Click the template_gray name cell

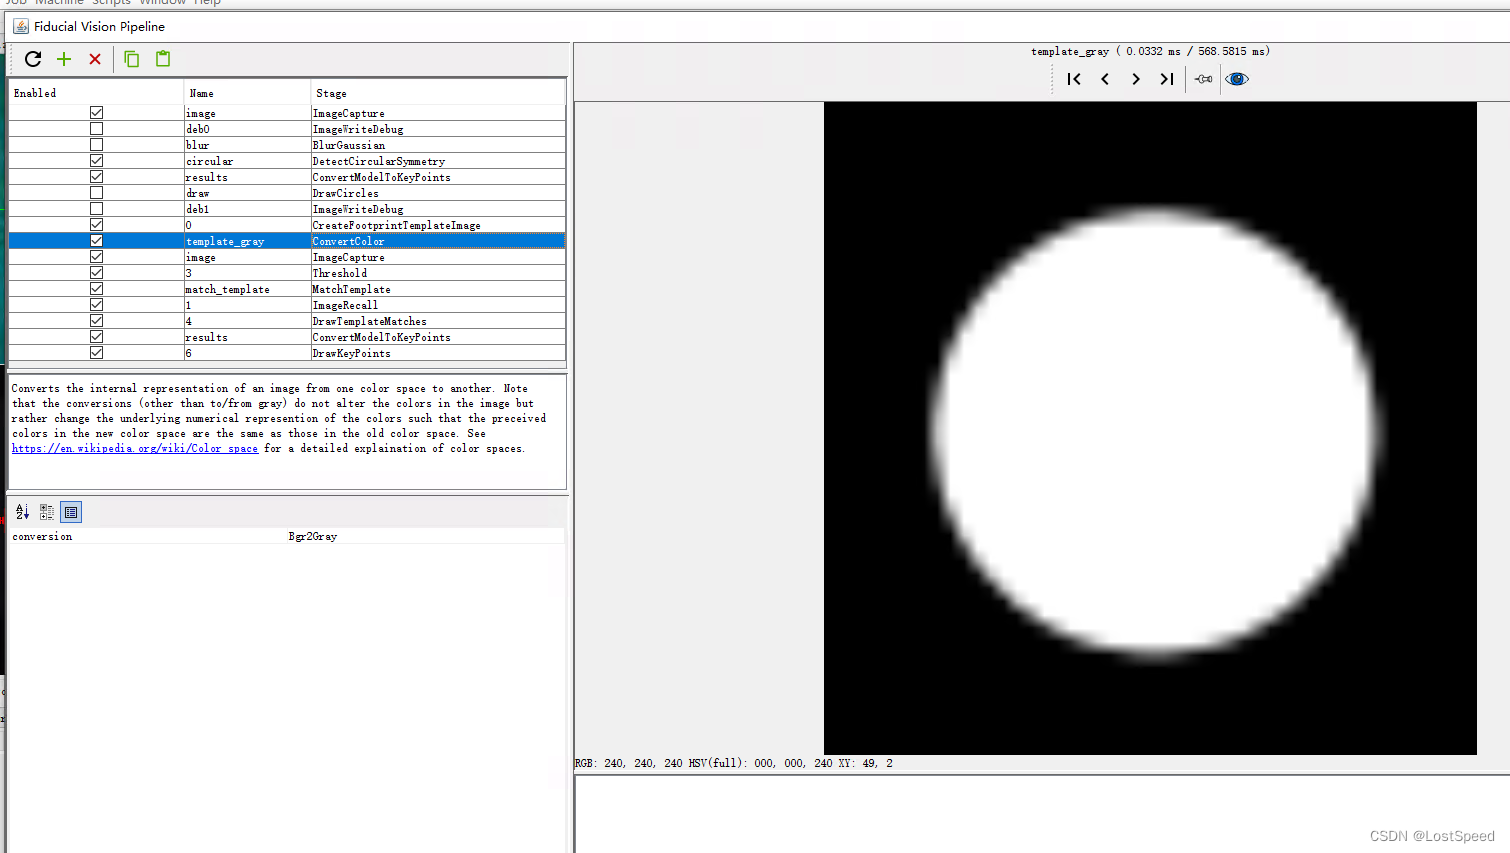(x=247, y=241)
